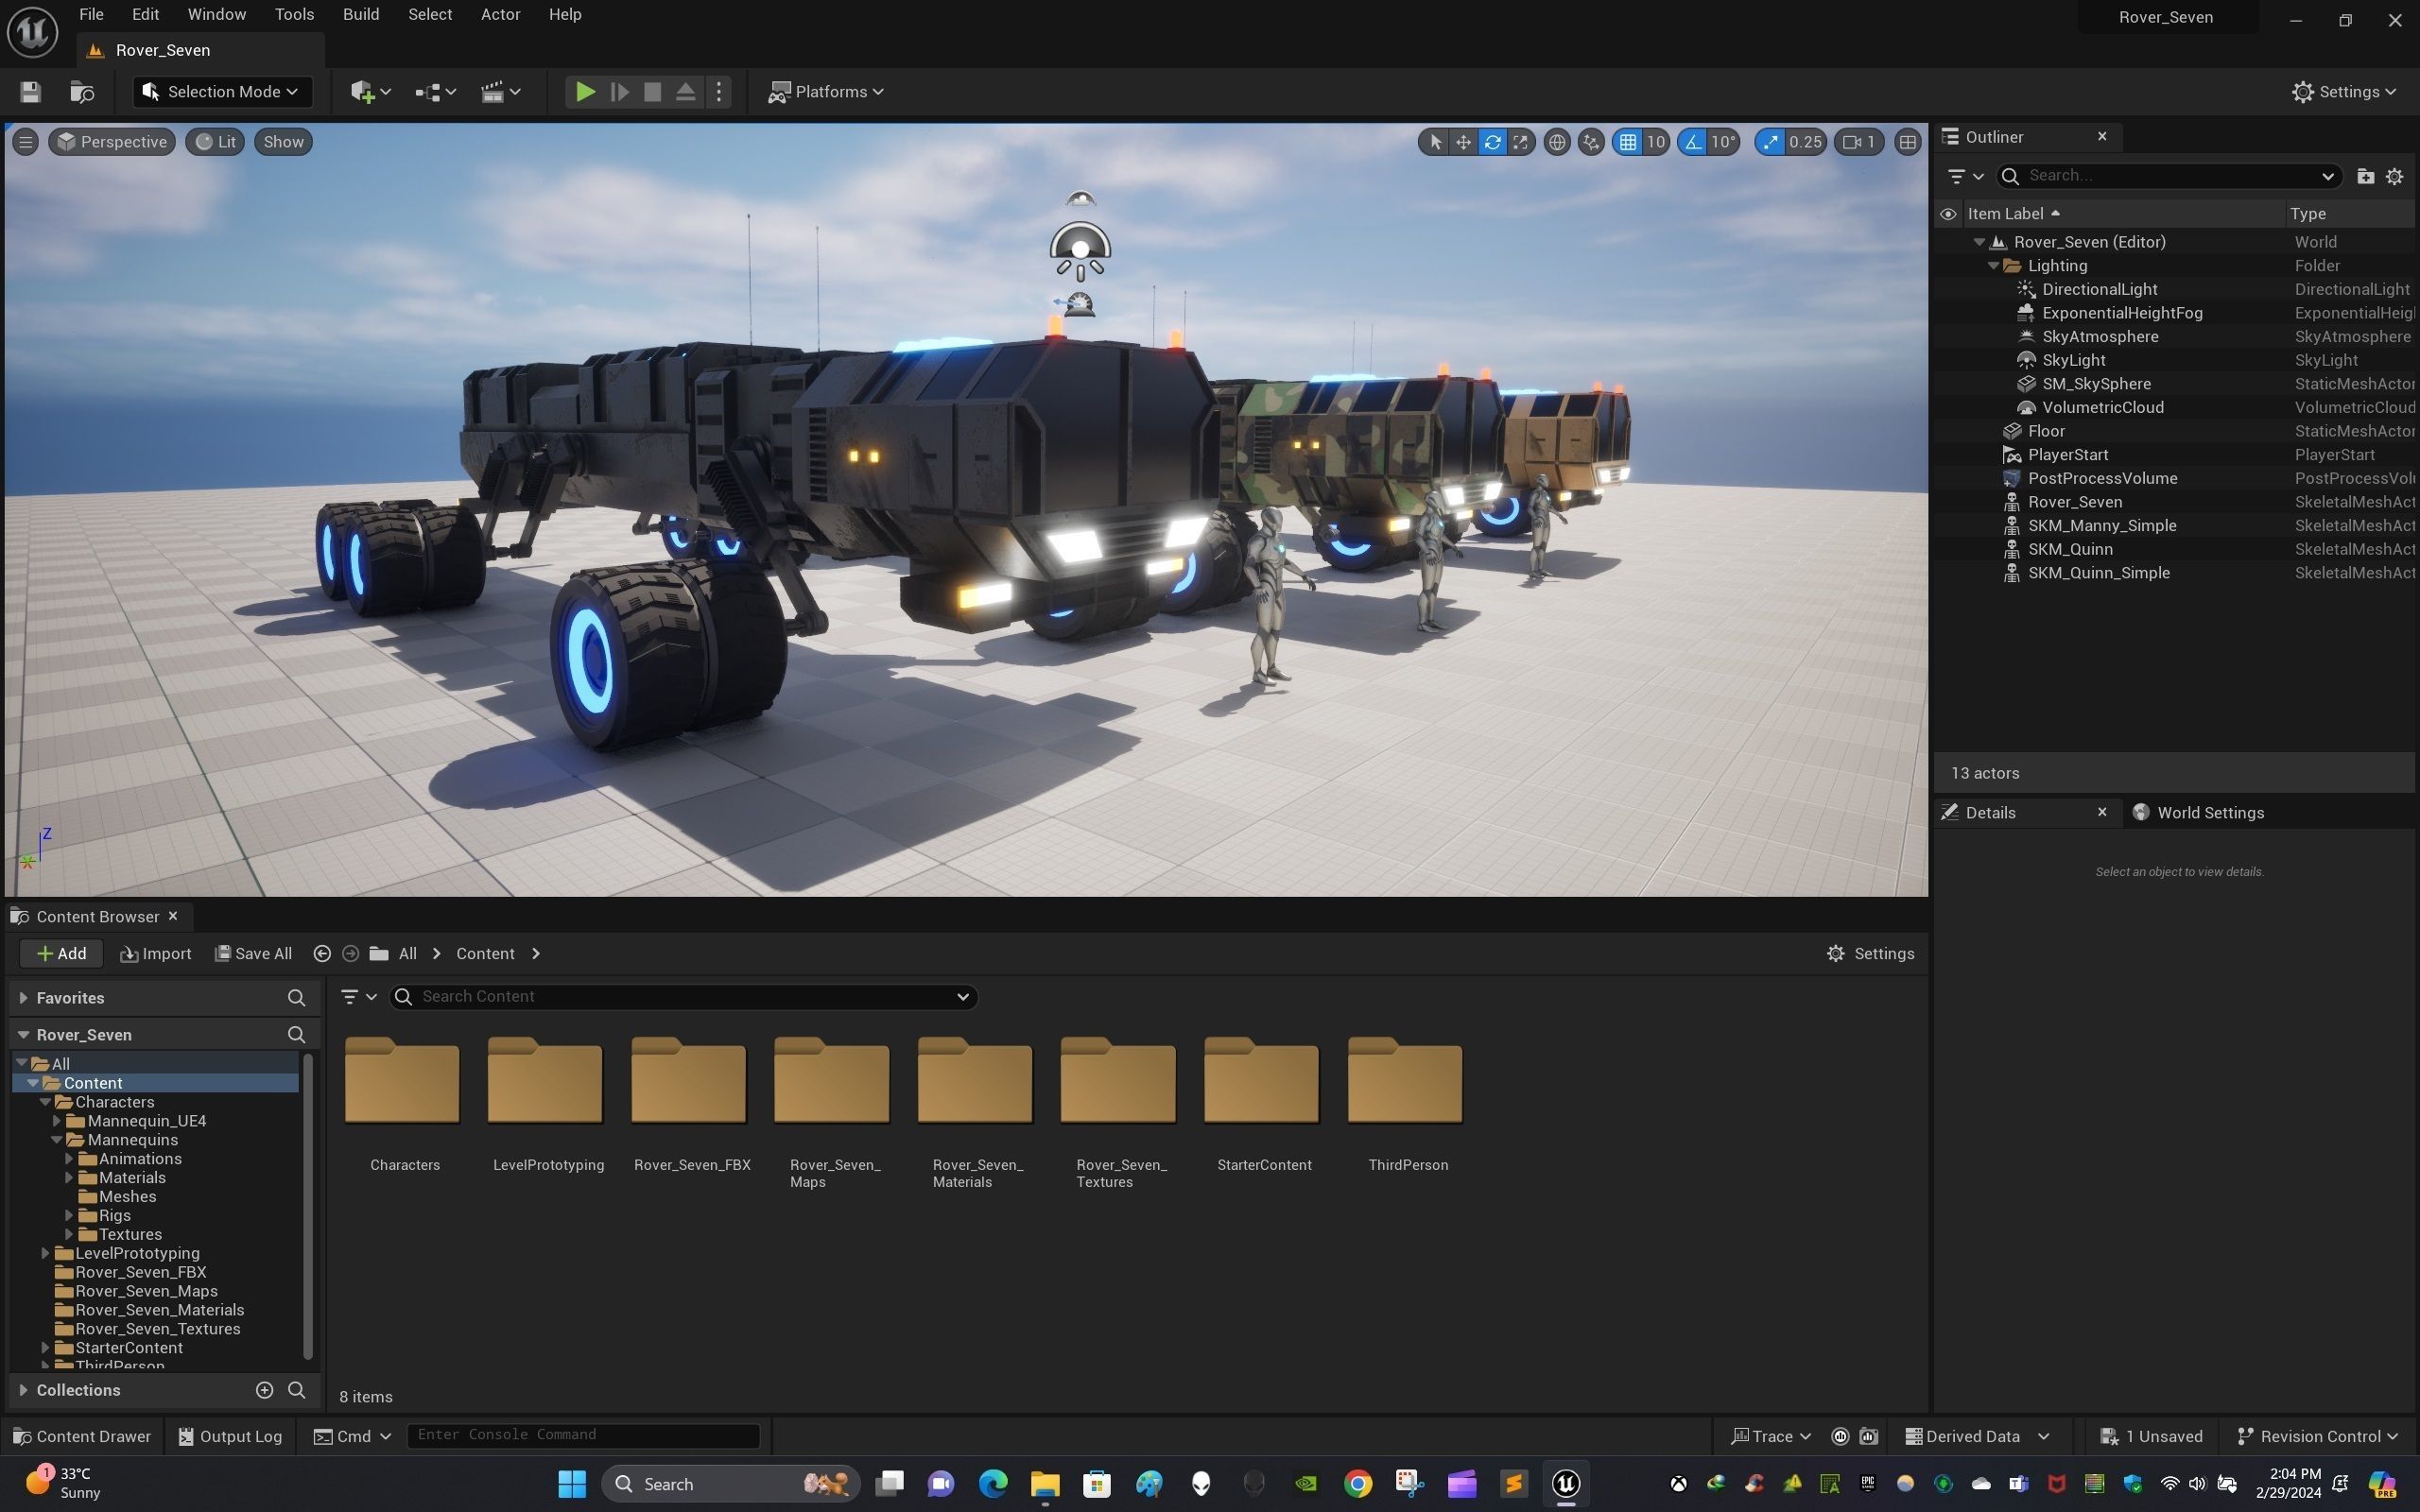Open rotation snap 10° value dropdown
This screenshot has height=1512, width=2420.
(1723, 142)
